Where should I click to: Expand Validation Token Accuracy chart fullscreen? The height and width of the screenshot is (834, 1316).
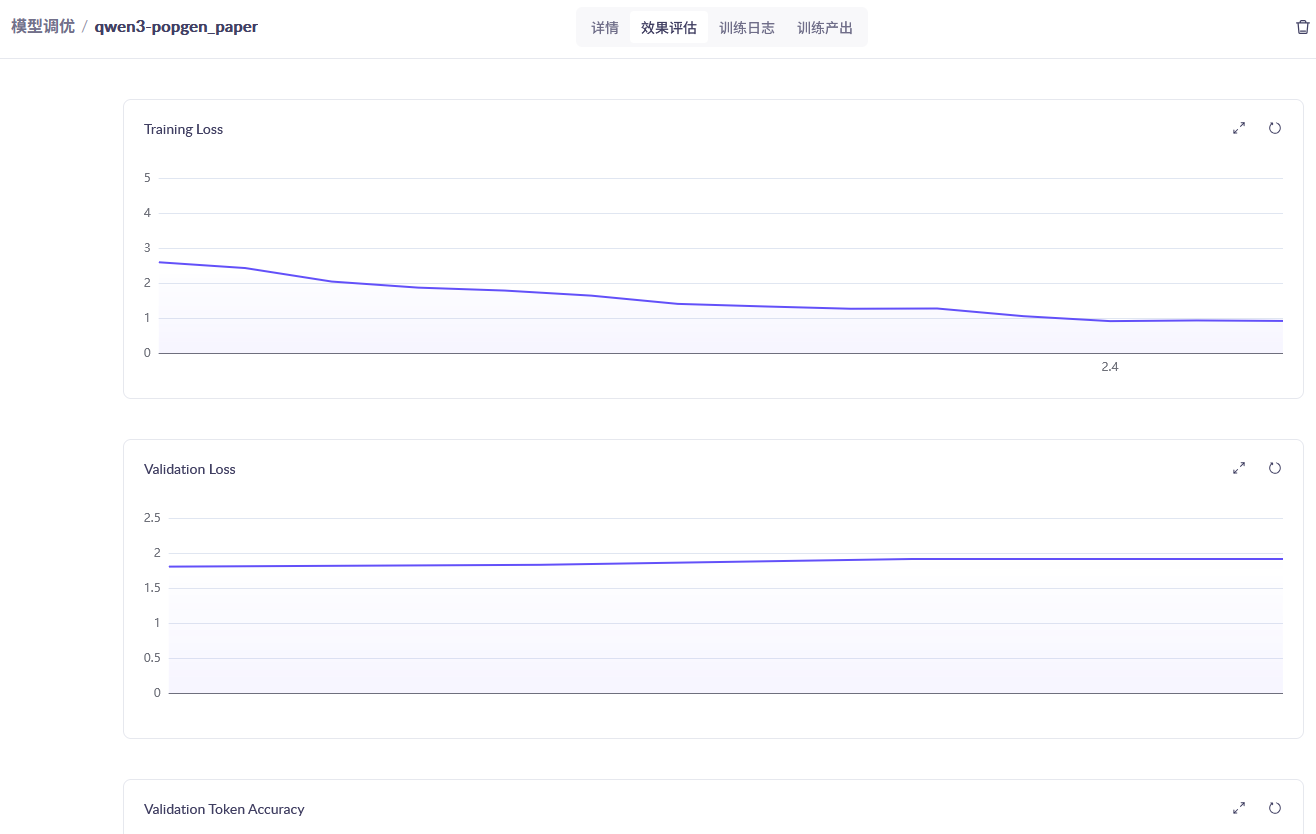(x=1239, y=808)
